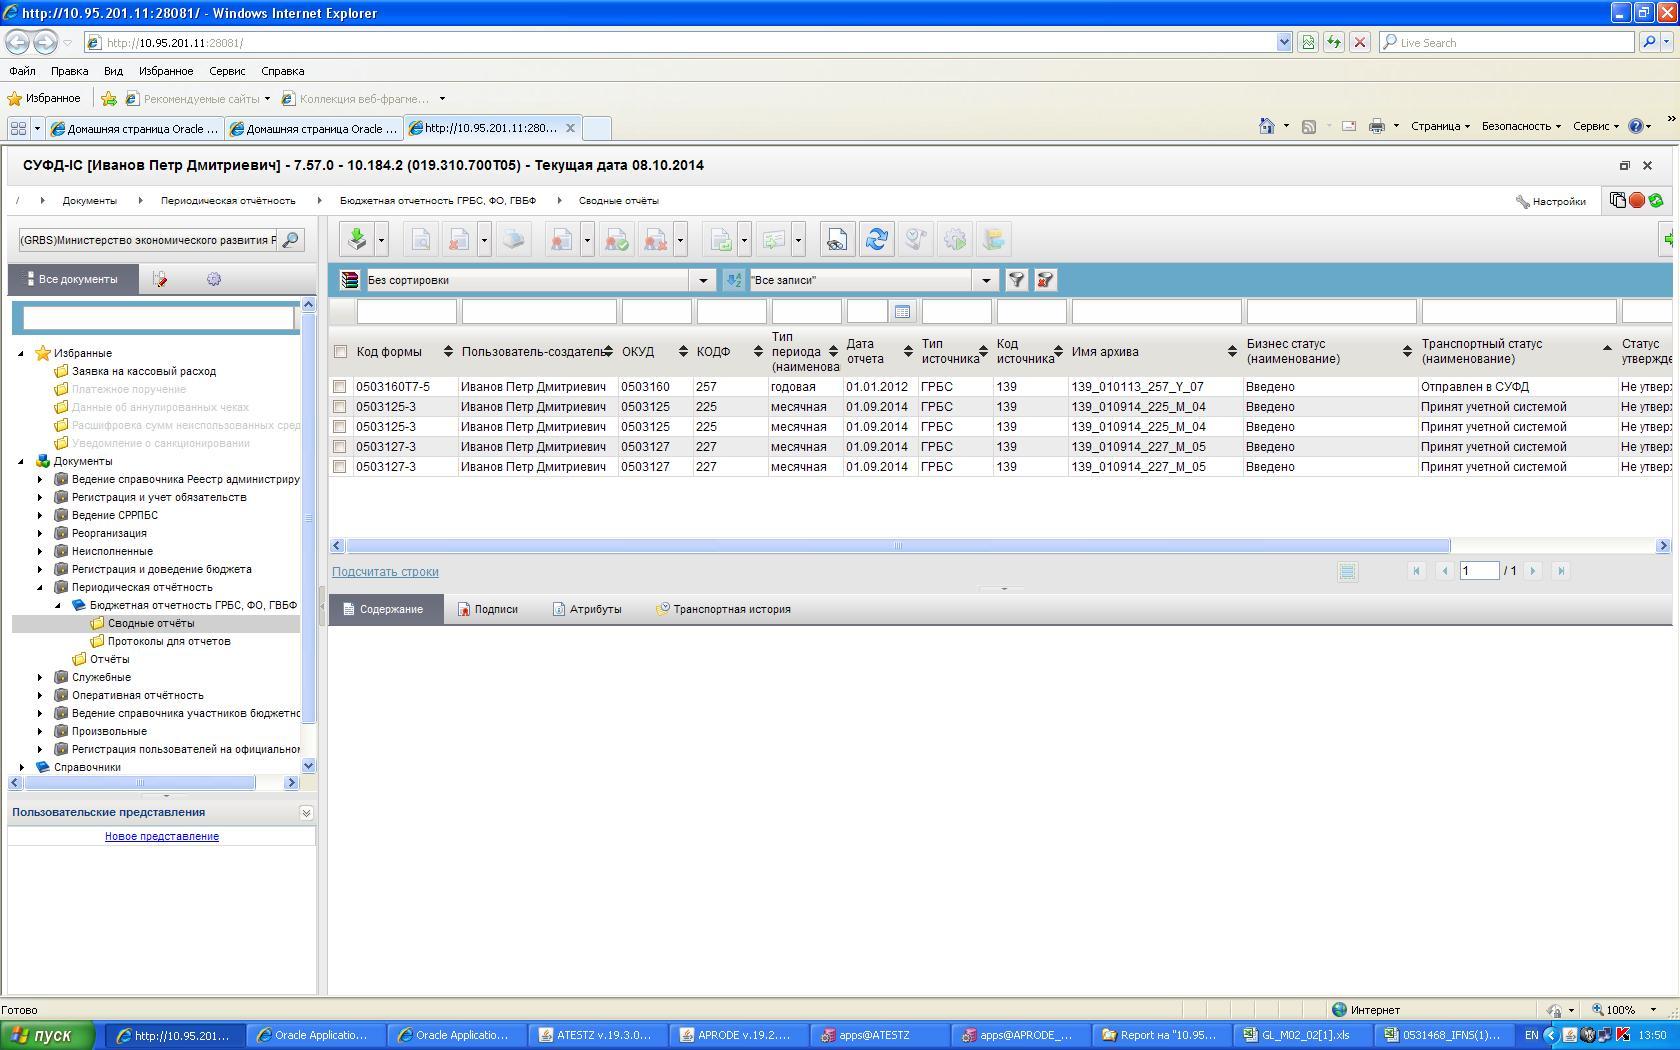Click the "Новое представление" link
Viewport: 1680px width, 1050px height.
coord(162,836)
